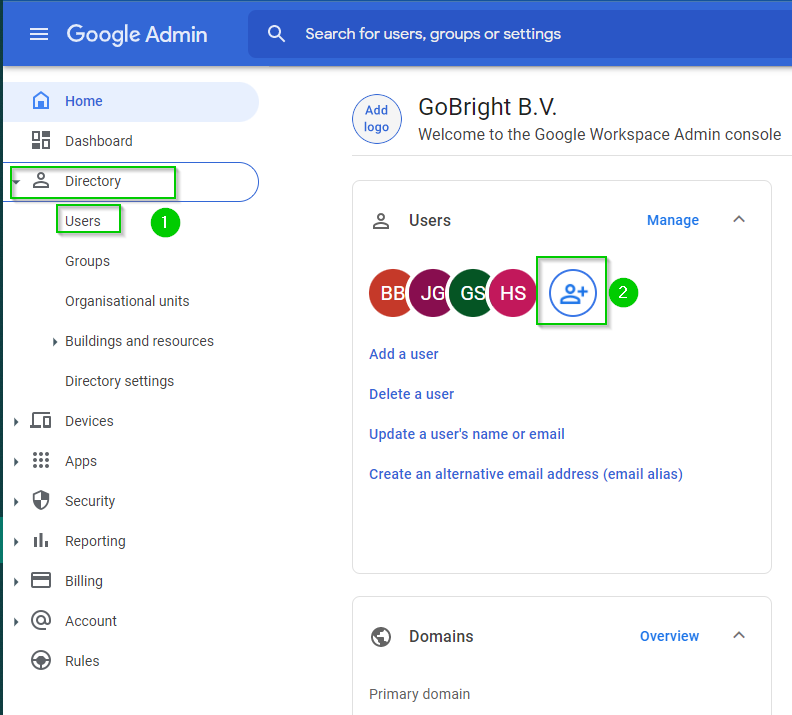The image size is (792, 715).
Task: Open Directory settings
Action: tap(120, 381)
